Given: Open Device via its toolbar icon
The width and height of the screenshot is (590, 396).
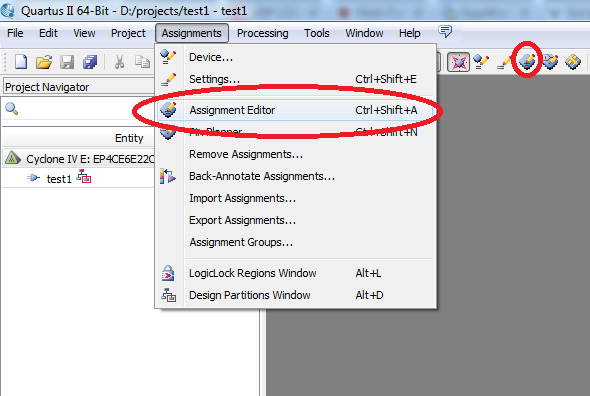Looking at the screenshot, I should tap(481, 62).
